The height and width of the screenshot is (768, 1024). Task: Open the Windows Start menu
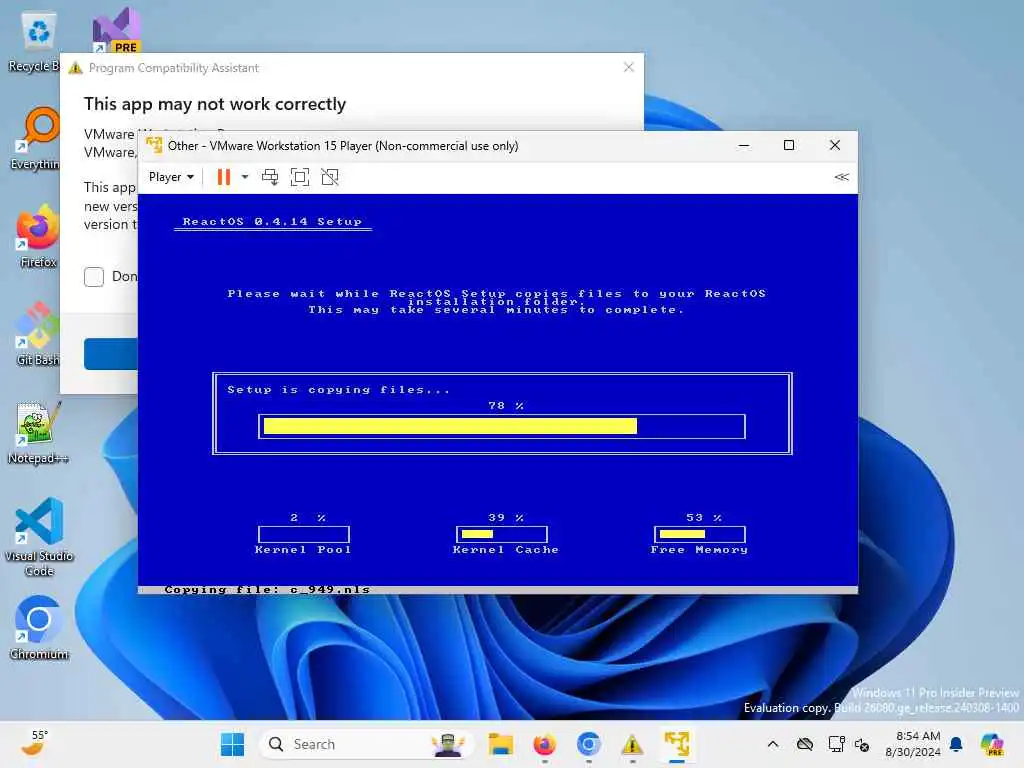pyautogui.click(x=232, y=744)
